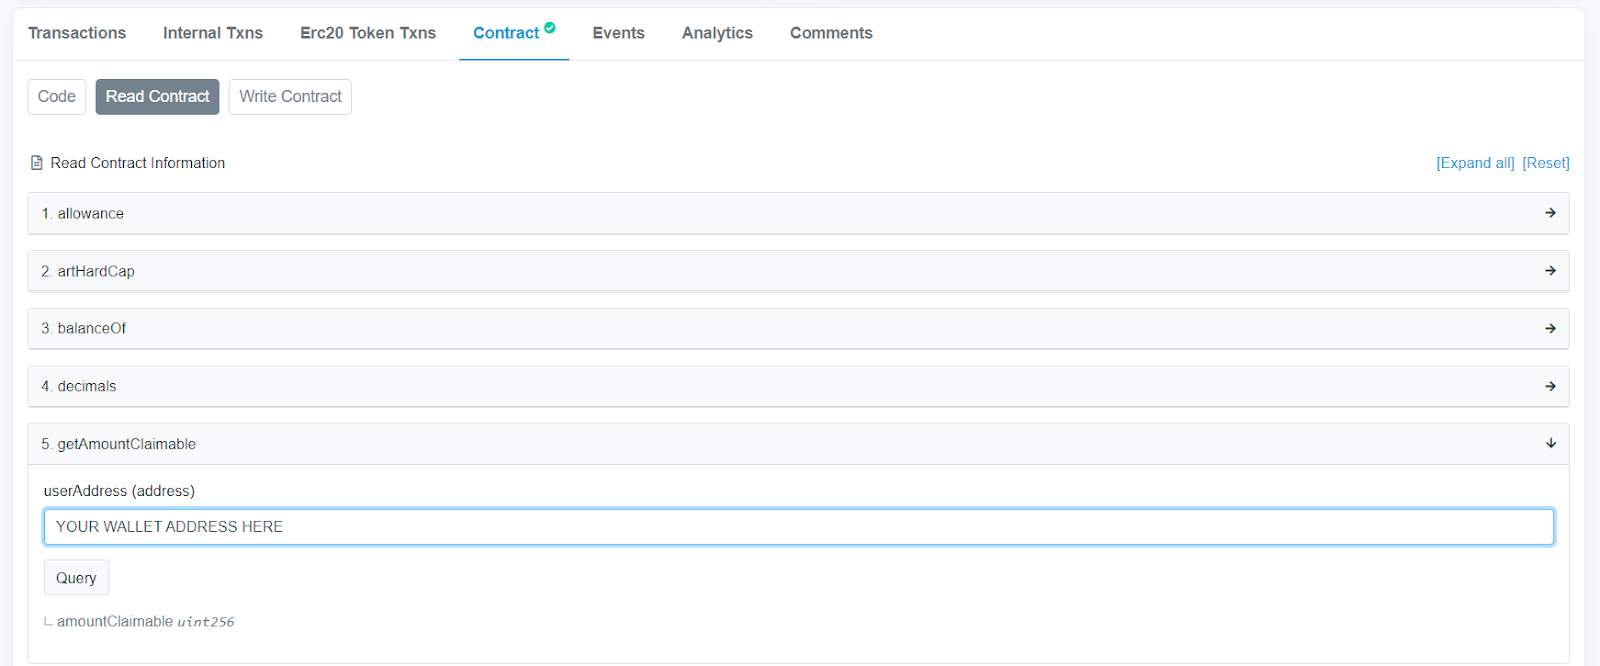Collapse the getAmountClaimable row arrow
1600x666 pixels.
click(1550, 443)
